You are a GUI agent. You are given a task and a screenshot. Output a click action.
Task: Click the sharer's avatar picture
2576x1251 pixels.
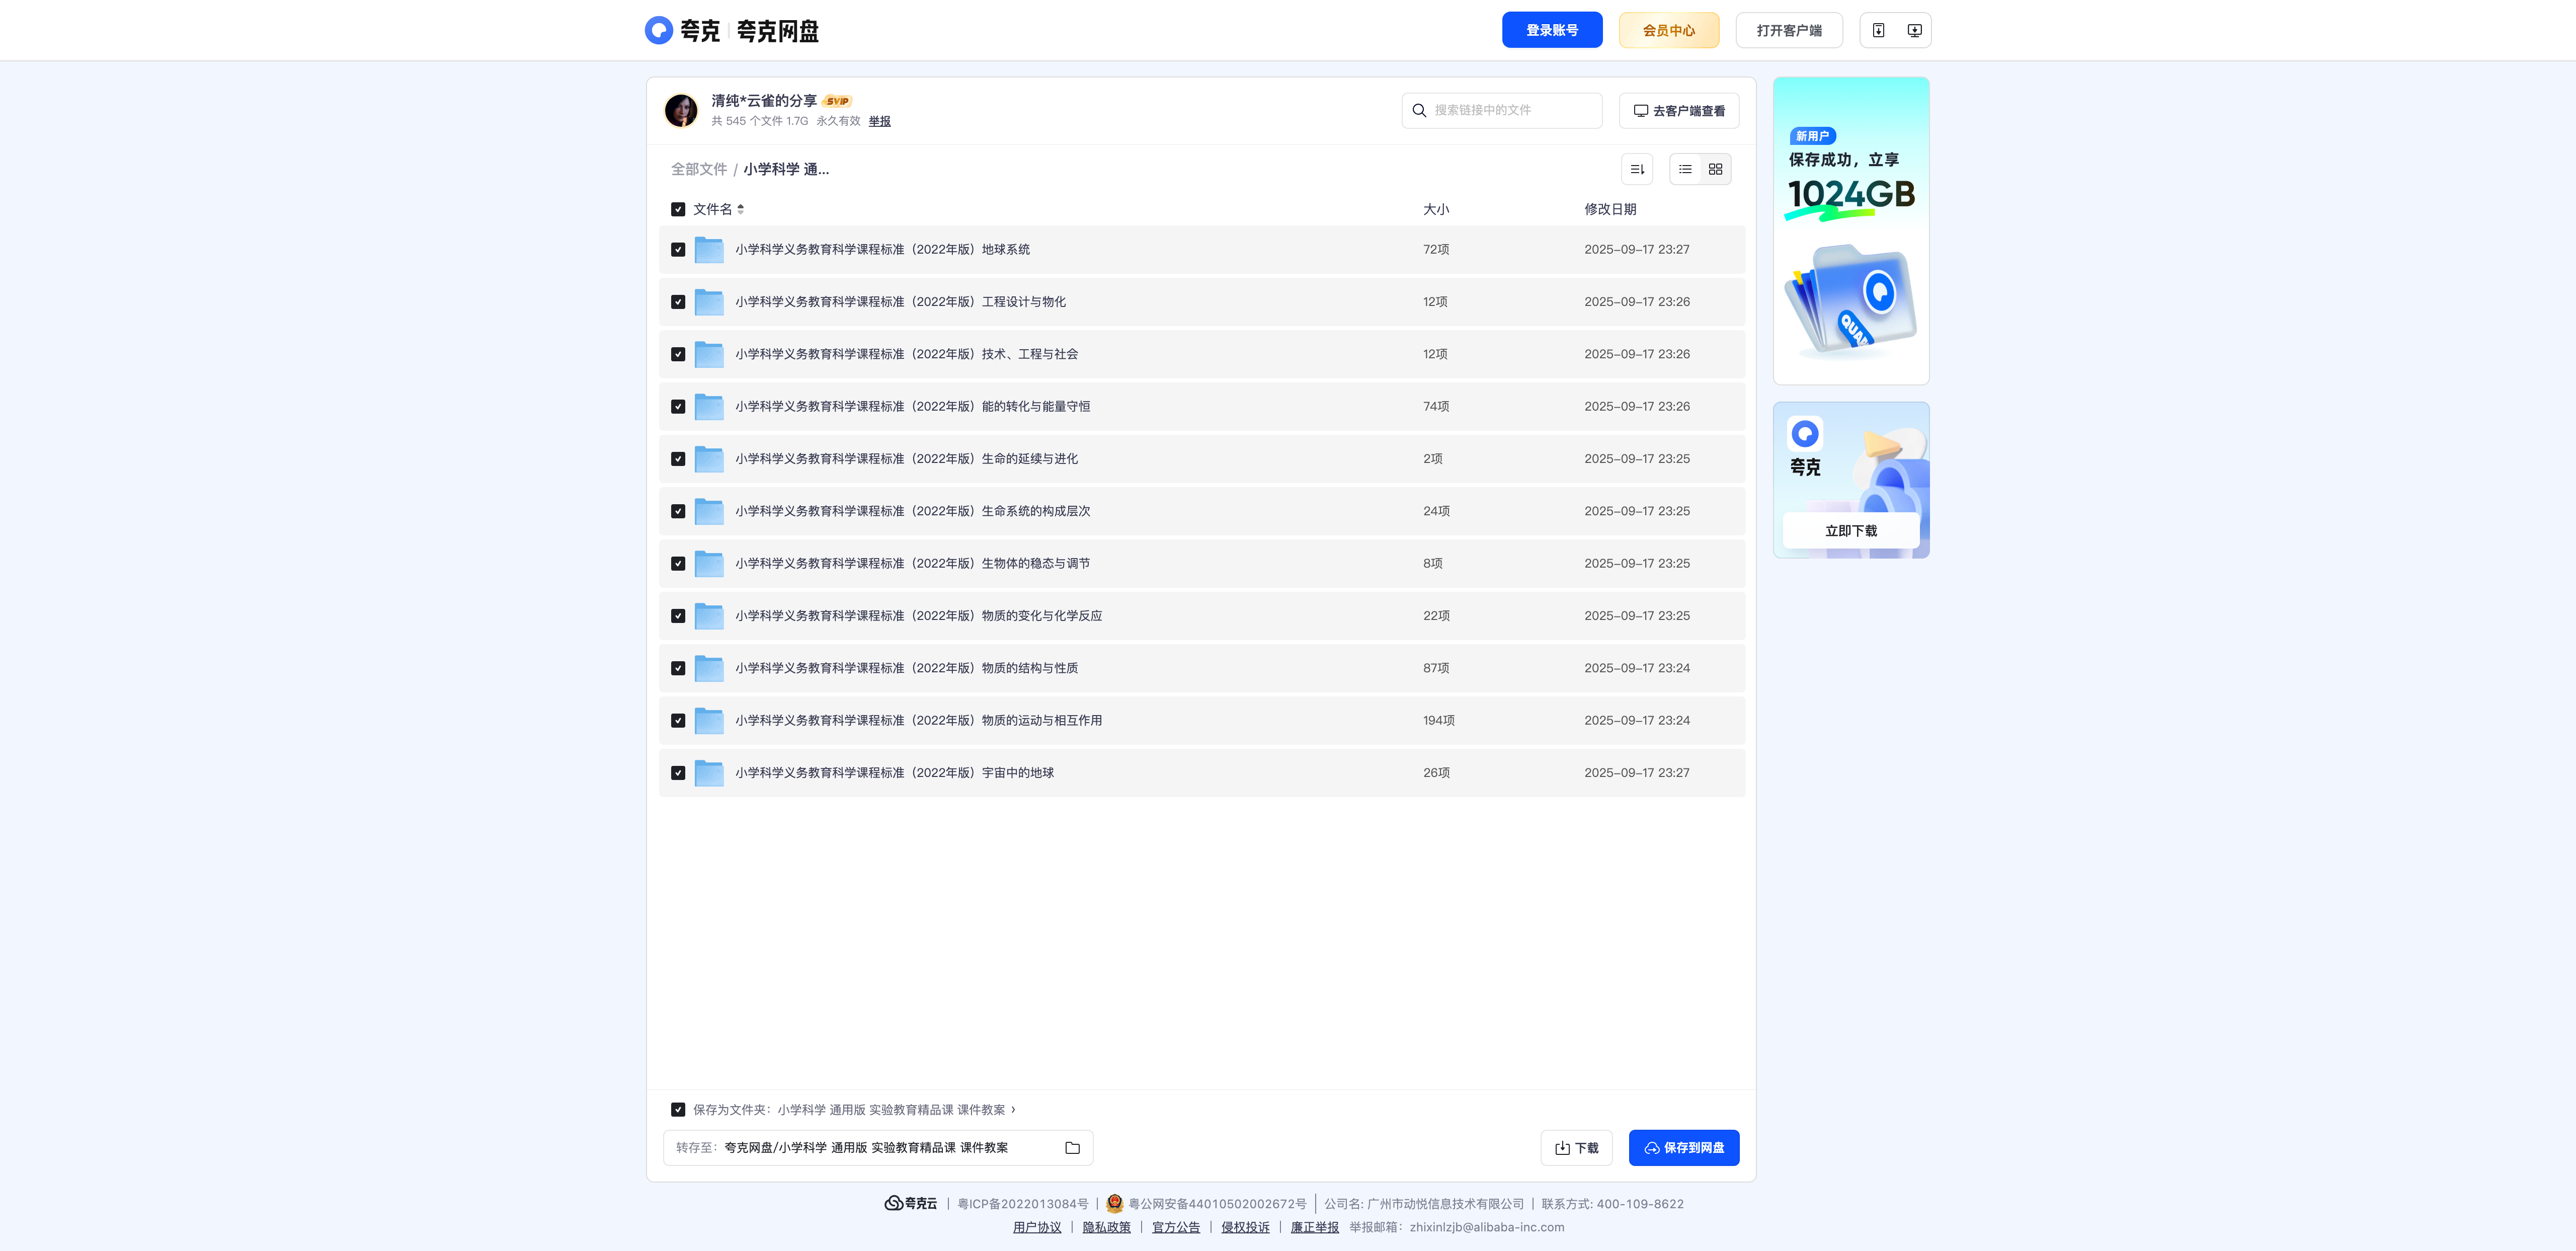click(x=681, y=110)
